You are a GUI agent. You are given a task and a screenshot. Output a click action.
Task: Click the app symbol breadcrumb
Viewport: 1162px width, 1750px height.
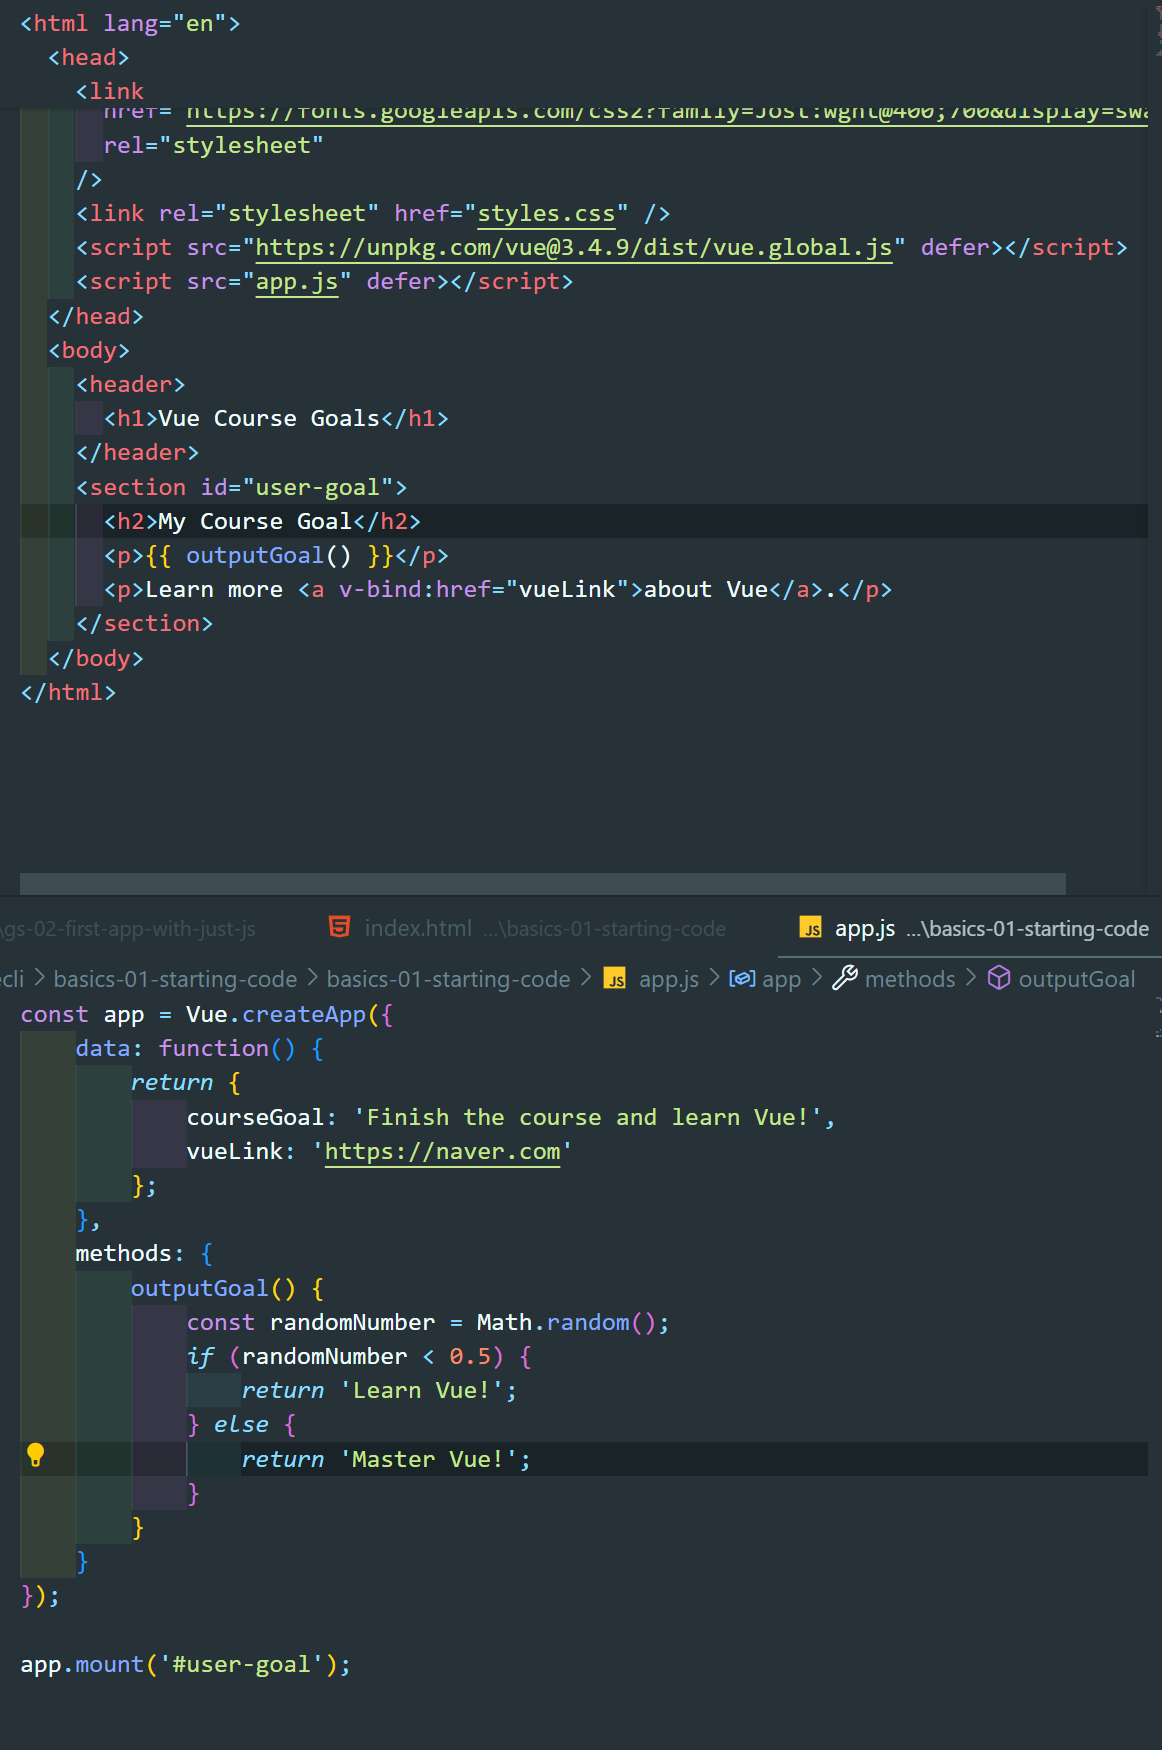coord(781,979)
